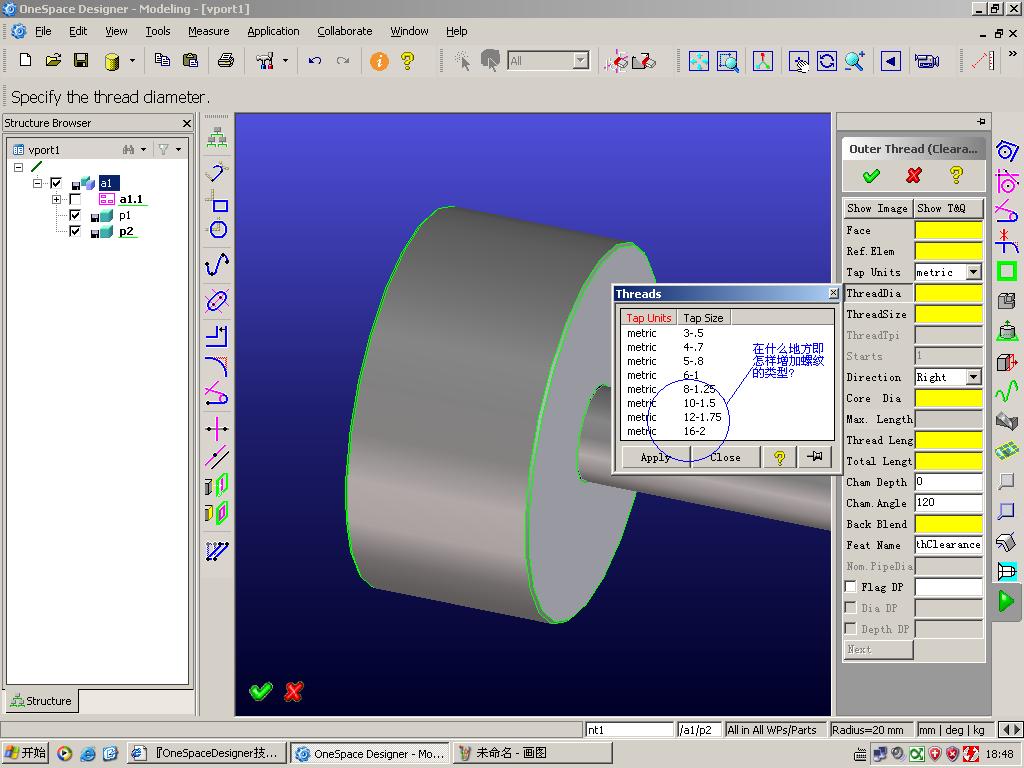
Task: Click the Save diskette toolbar icon
Action: point(81,61)
